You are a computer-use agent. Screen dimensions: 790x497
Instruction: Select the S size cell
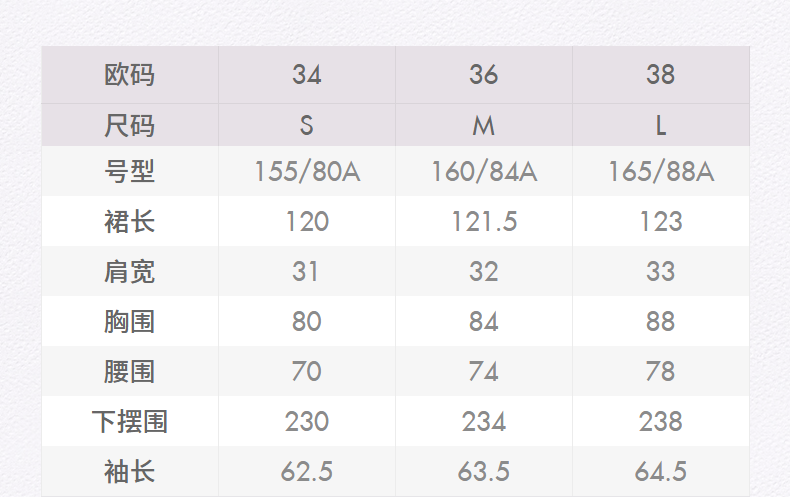[x=307, y=126]
